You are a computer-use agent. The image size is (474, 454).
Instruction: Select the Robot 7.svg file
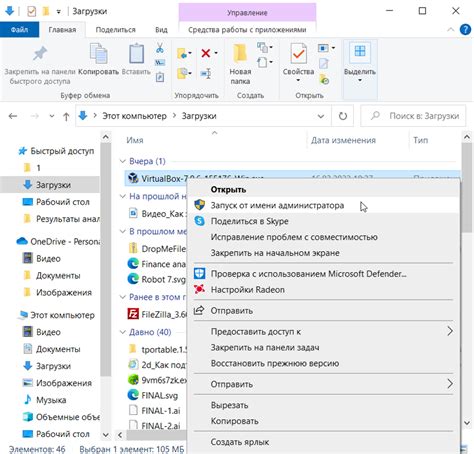(163, 279)
